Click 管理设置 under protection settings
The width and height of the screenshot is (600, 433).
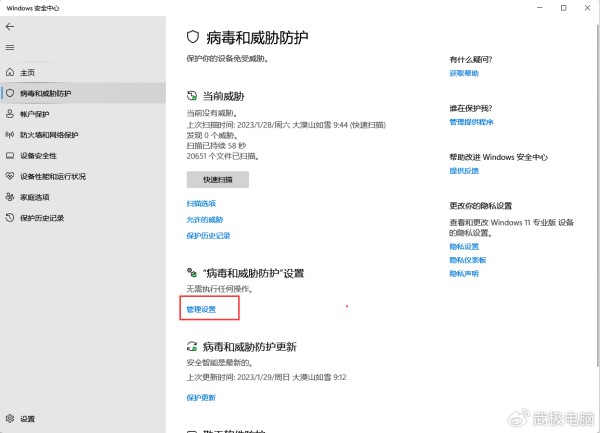click(x=201, y=309)
